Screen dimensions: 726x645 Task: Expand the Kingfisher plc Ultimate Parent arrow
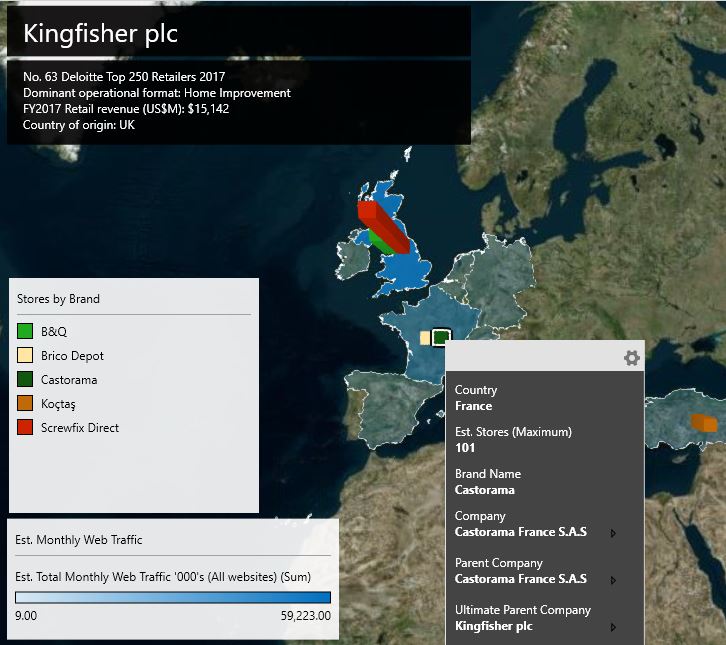tap(613, 627)
